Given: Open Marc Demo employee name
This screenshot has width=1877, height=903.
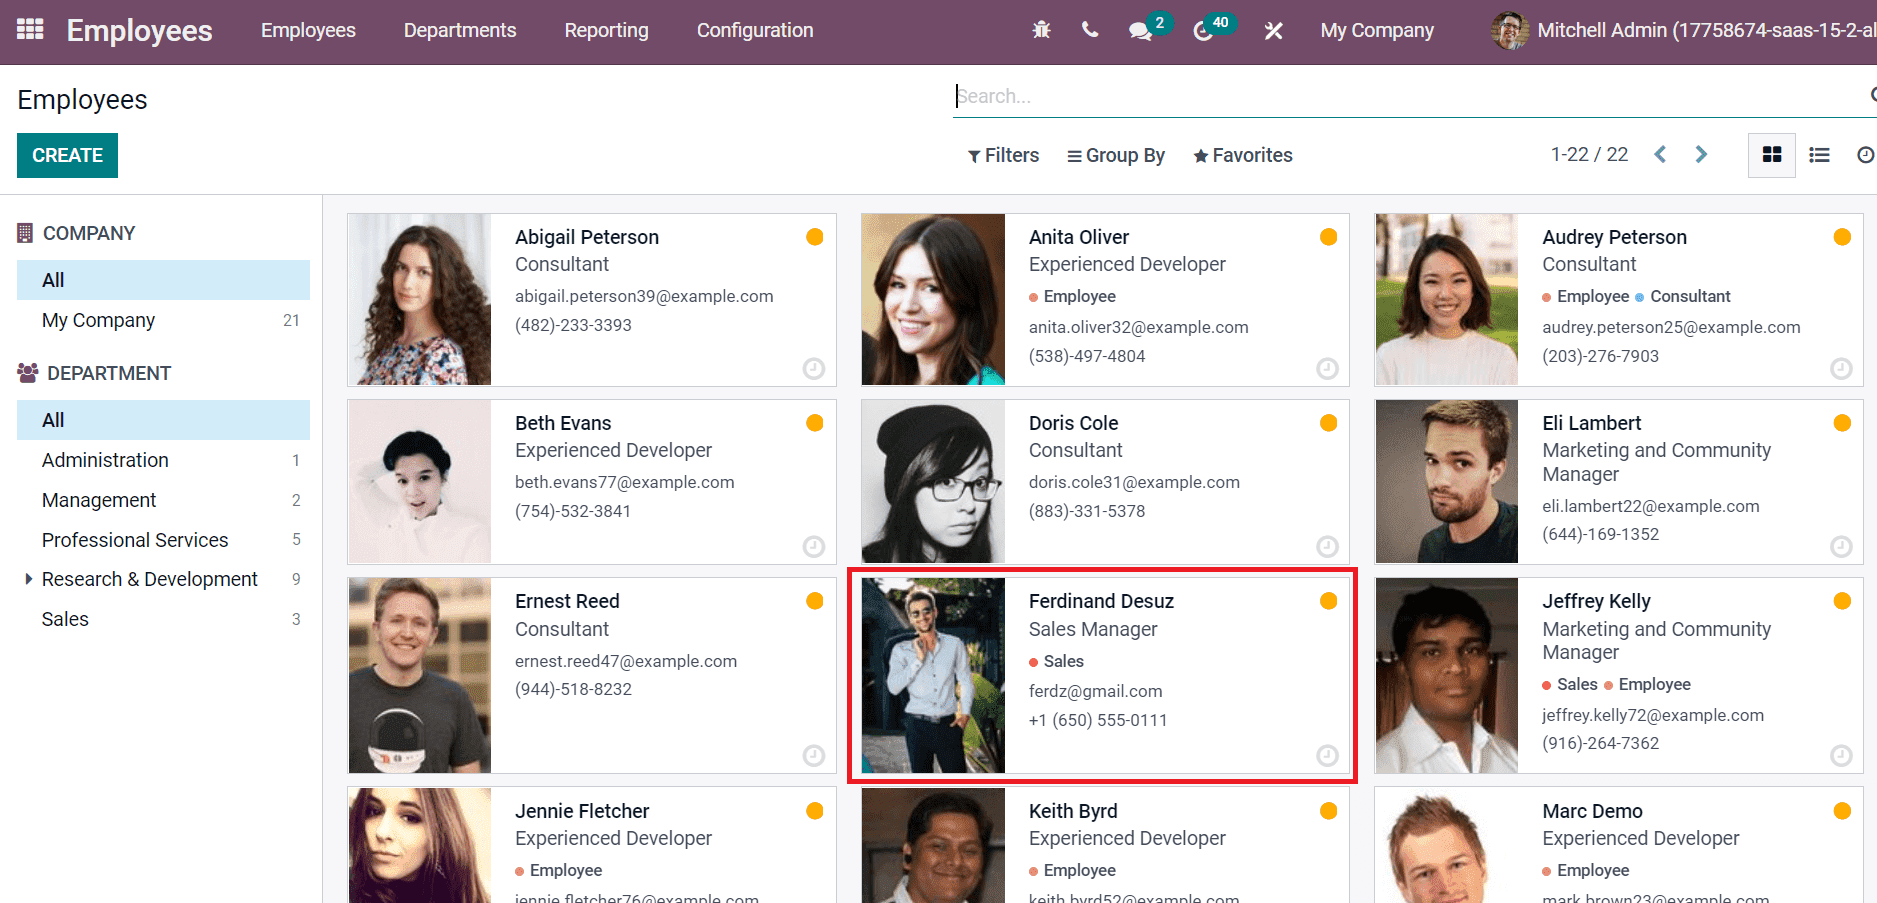Looking at the screenshot, I should coord(1592,811).
